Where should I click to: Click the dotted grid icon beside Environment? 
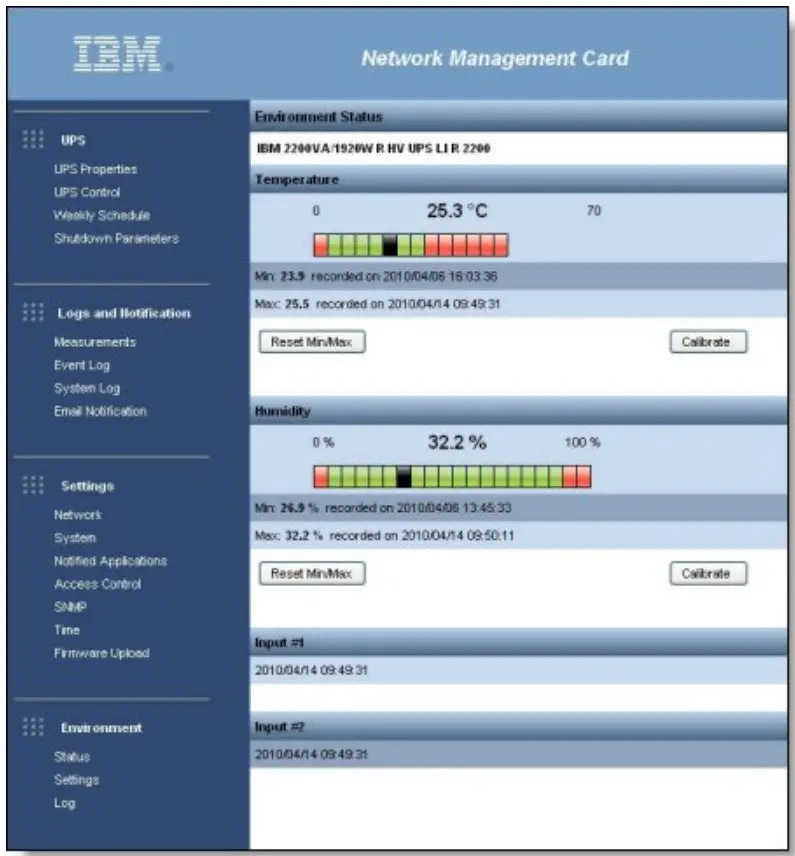[33, 727]
